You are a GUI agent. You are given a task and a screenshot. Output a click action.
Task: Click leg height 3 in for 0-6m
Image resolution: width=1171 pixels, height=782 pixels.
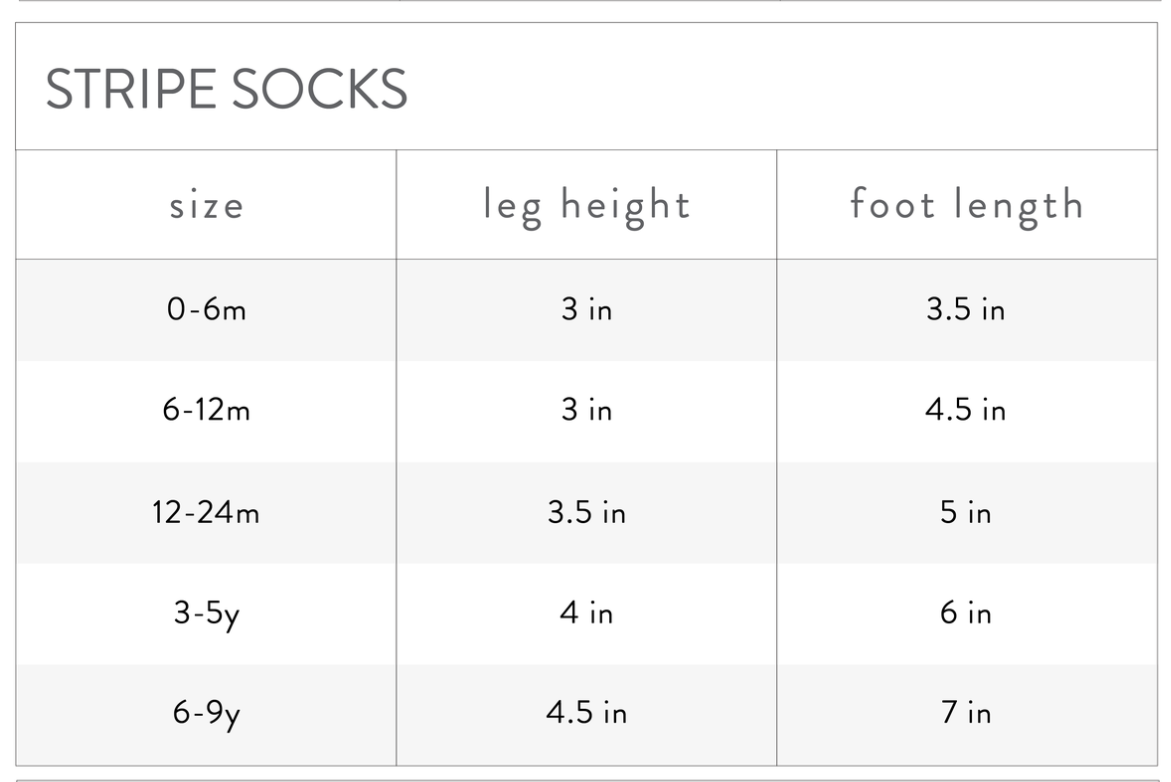587,308
